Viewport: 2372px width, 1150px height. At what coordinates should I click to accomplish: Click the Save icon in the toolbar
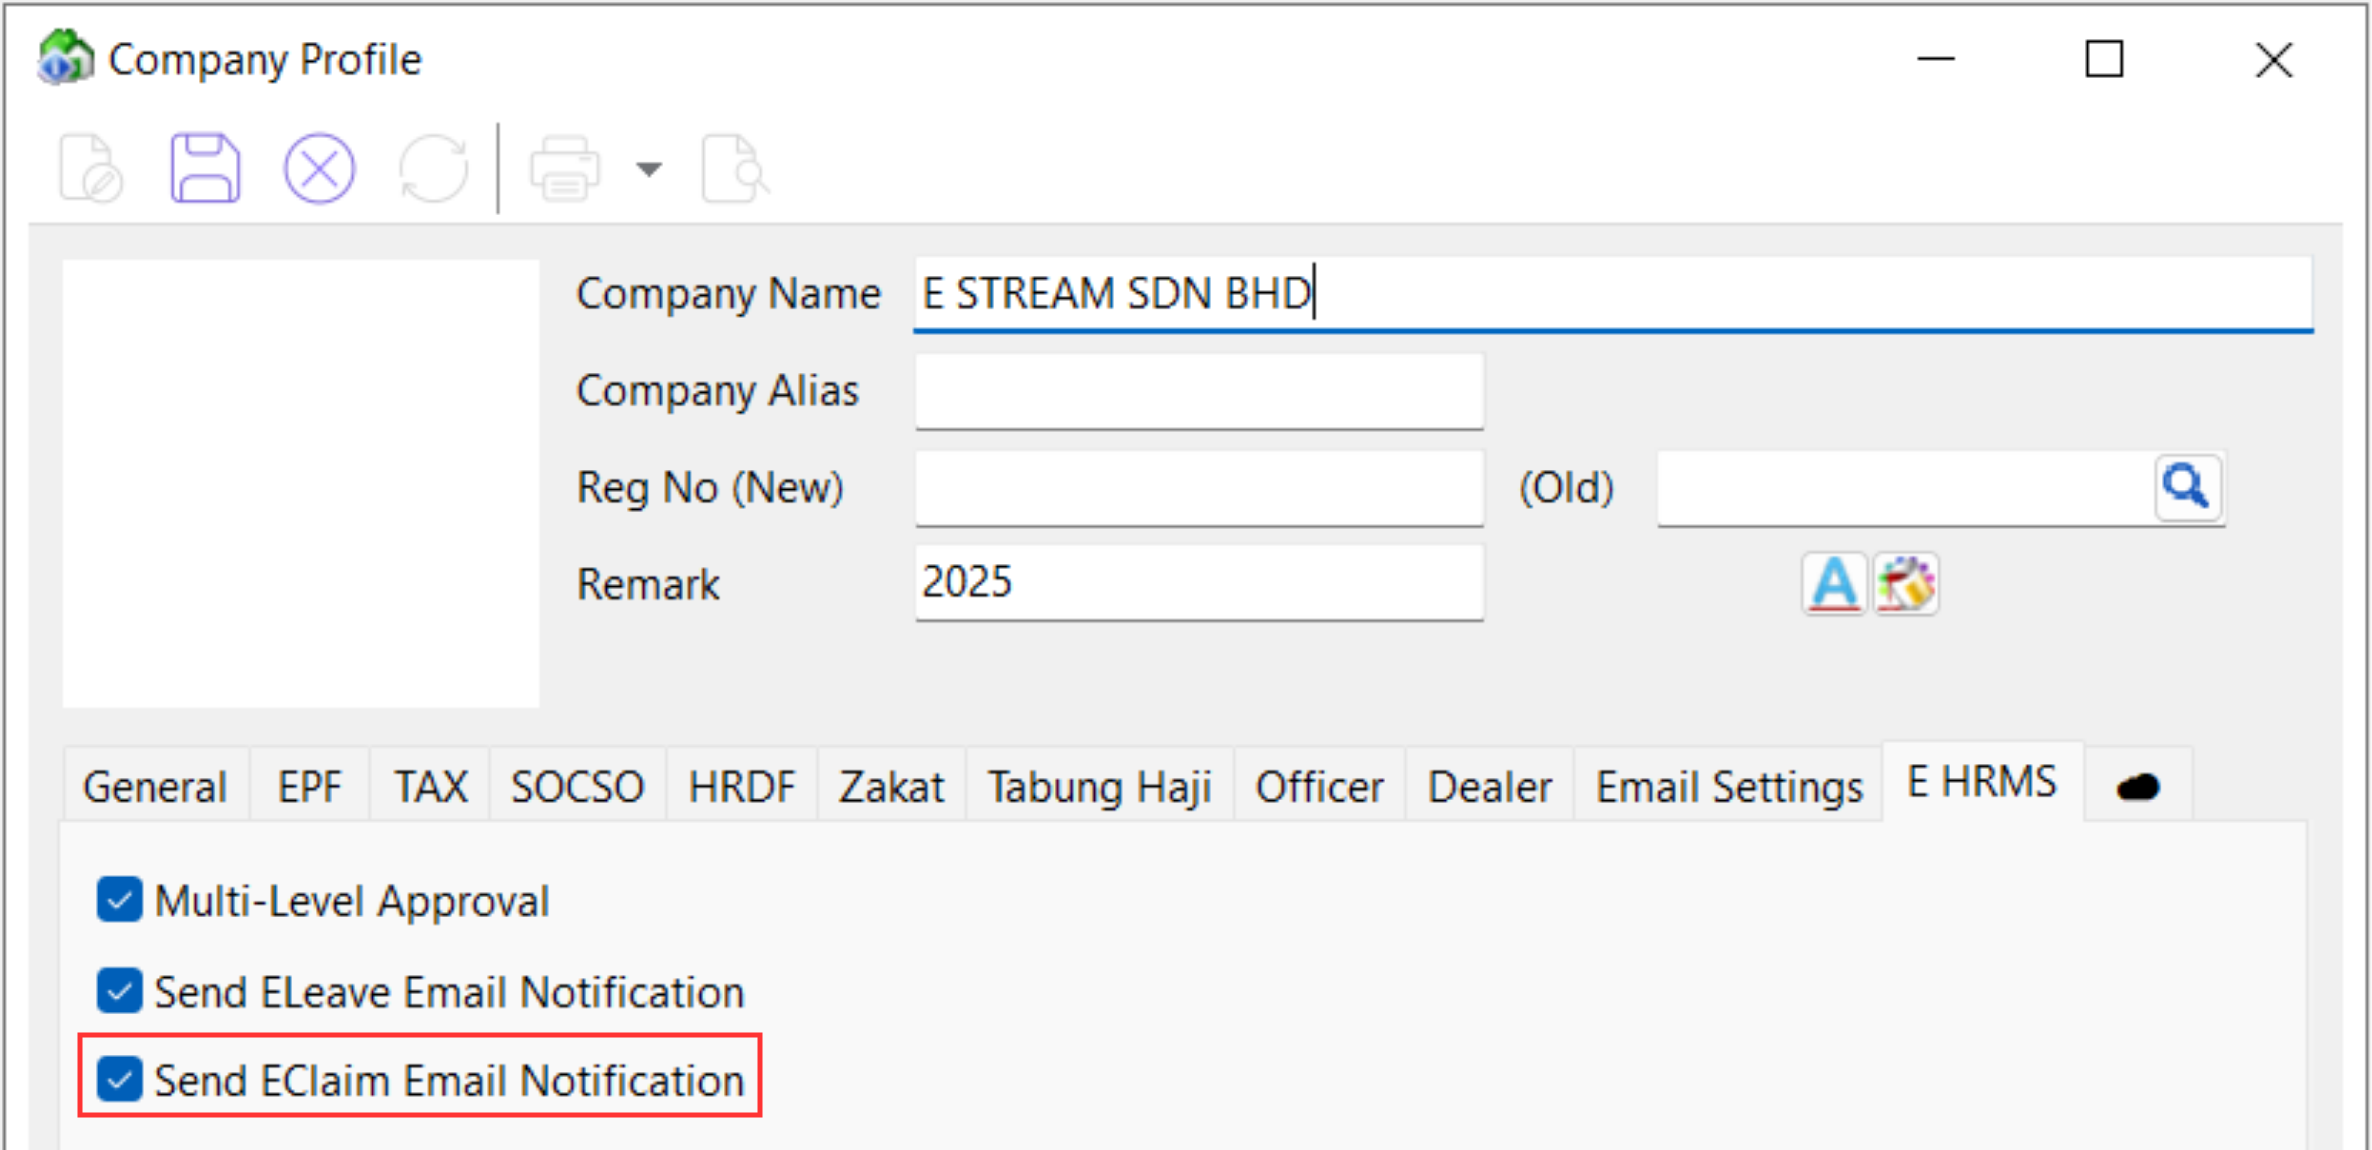205,168
